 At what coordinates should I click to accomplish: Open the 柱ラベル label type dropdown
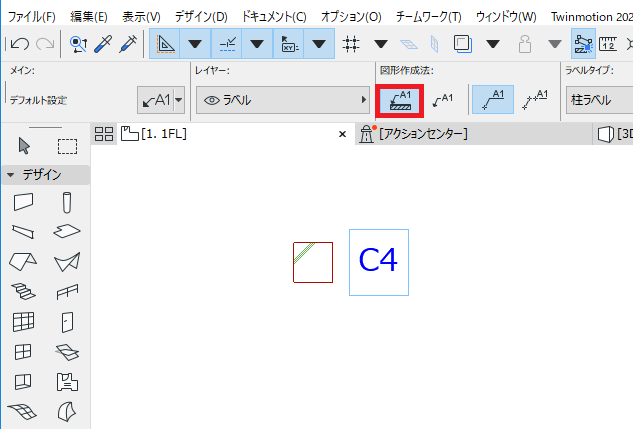coord(599,100)
